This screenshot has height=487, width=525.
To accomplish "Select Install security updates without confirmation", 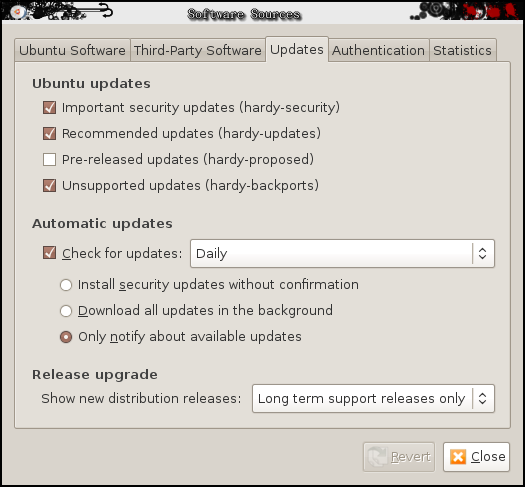I will click(66, 285).
